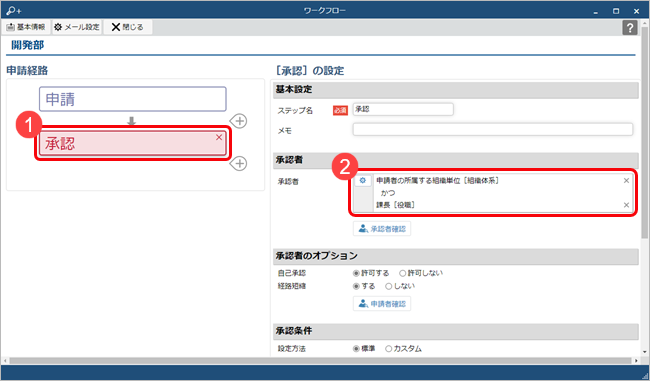
Task: Click the 承認者確認 button
Action: [x=382, y=229]
